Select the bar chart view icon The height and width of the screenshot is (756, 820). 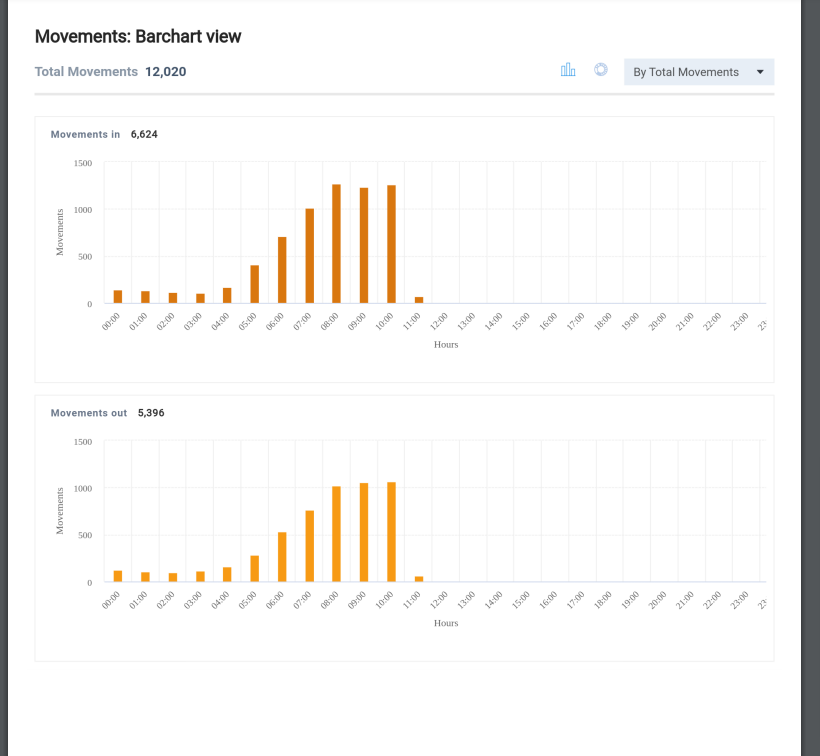(x=568, y=70)
